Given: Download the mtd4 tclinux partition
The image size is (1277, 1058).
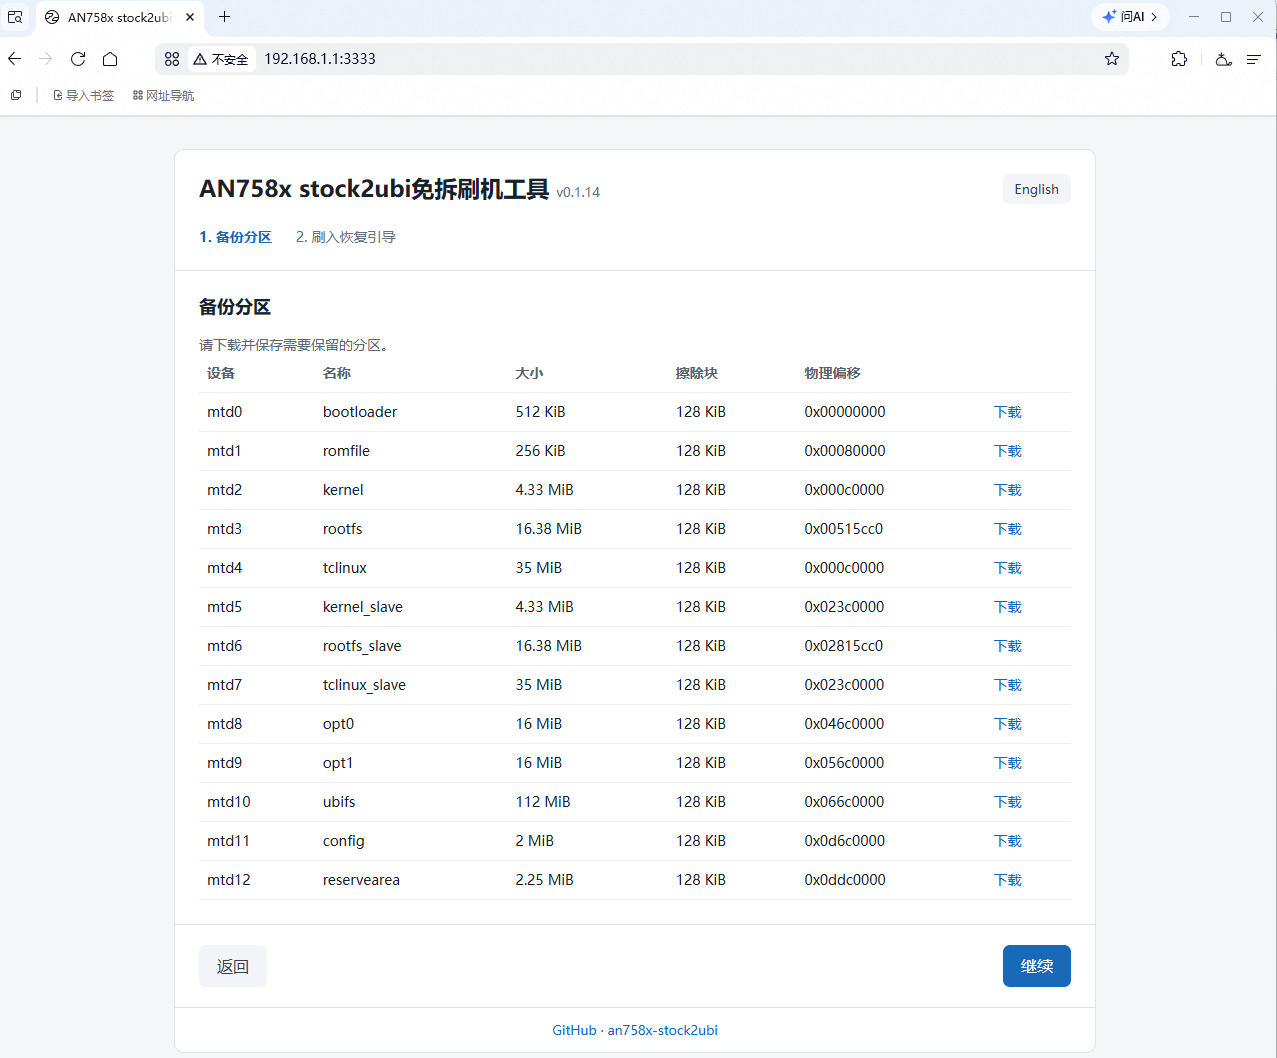Looking at the screenshot, I should pyautogui.click(x=1008, y=568).
